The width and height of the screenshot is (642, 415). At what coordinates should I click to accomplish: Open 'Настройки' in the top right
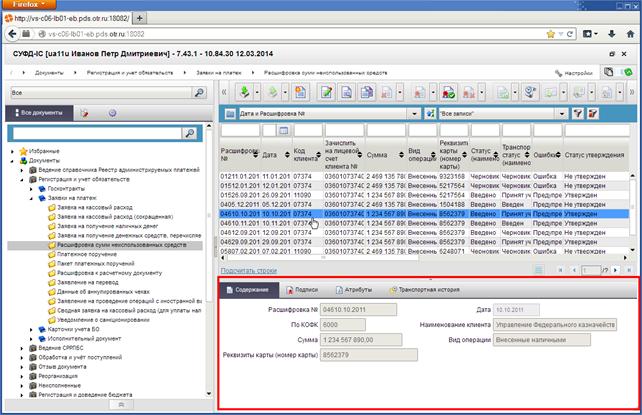coord(574,73)
